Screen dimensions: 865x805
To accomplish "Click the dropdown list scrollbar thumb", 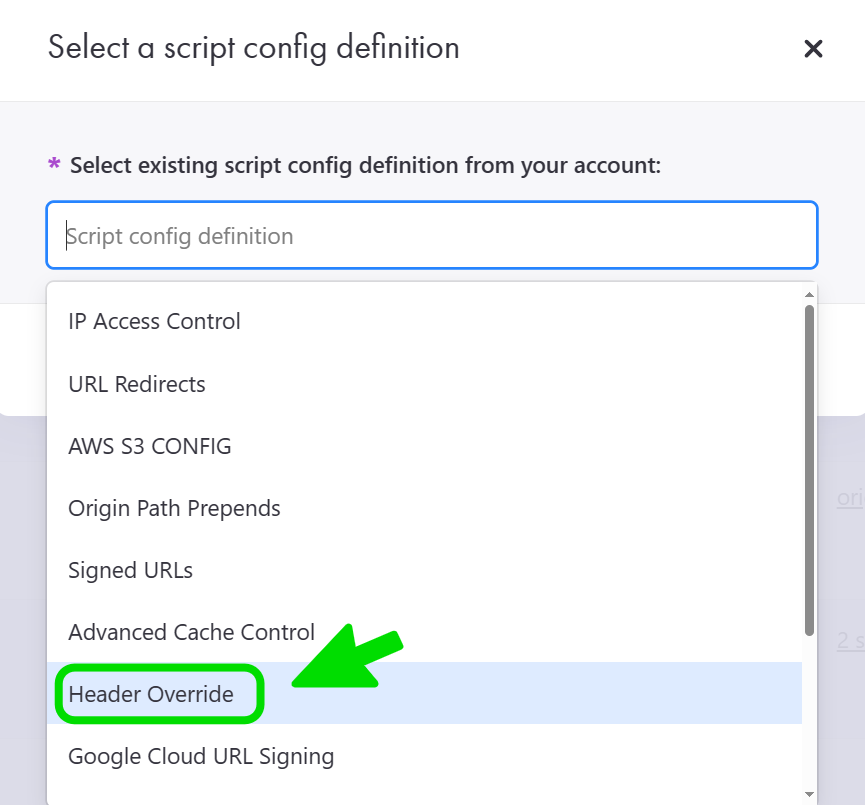I will [809, 468].
